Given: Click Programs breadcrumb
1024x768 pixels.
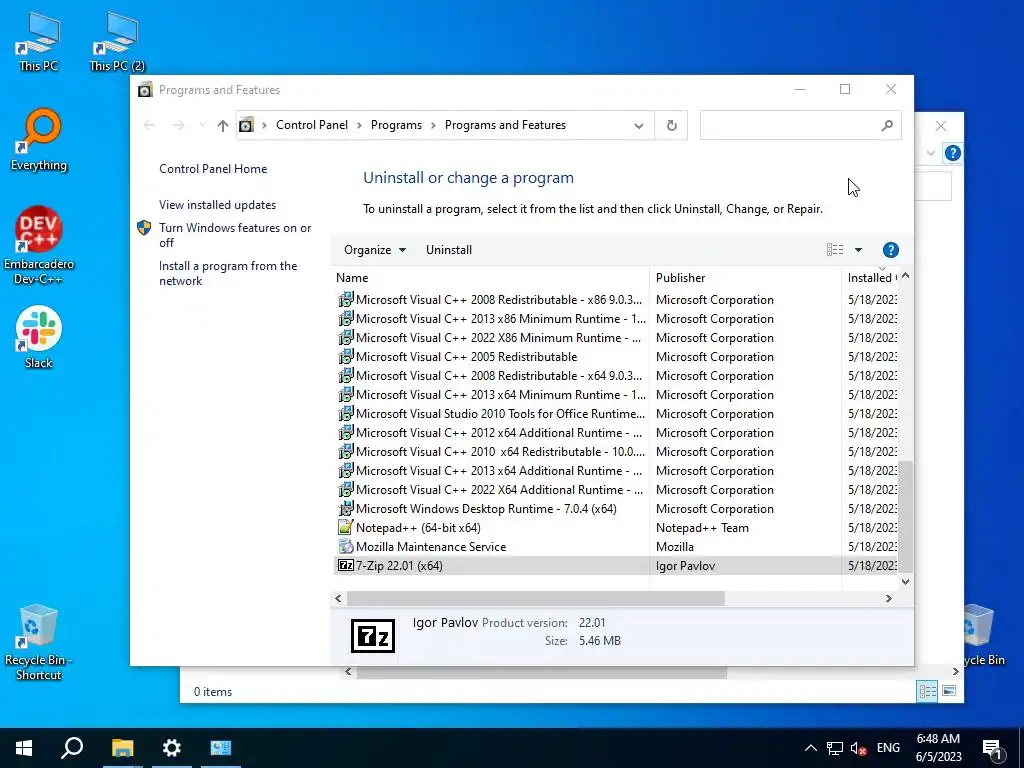Looking at the screenshot, I should [396, 125].
